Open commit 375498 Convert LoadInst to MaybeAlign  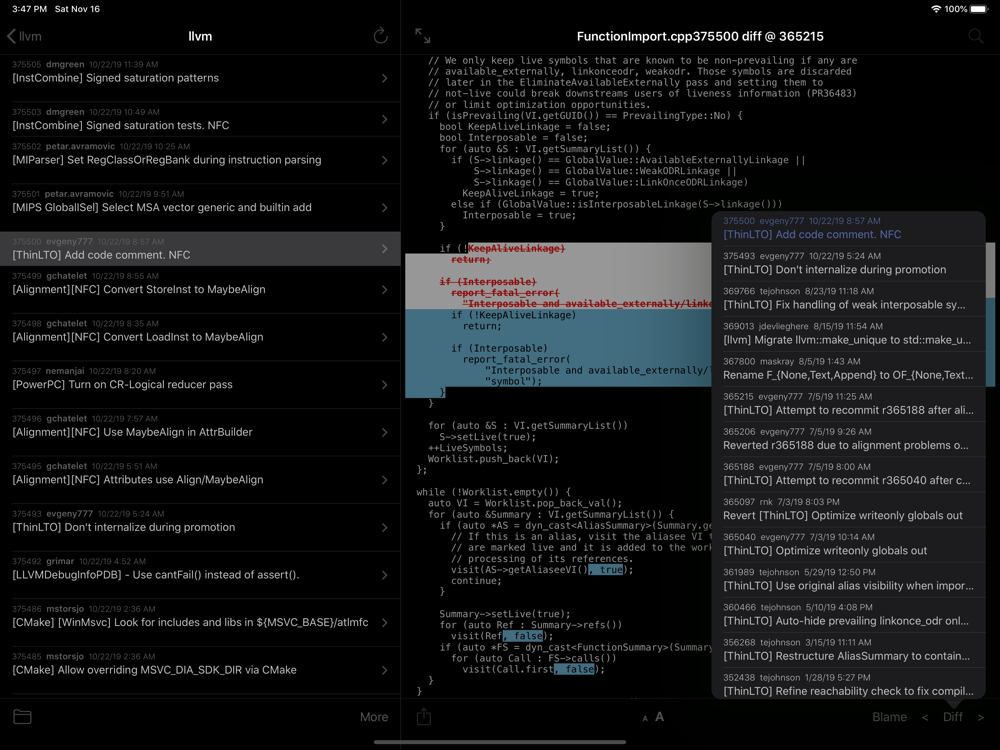pyautogui.click(x=200, y=337)
